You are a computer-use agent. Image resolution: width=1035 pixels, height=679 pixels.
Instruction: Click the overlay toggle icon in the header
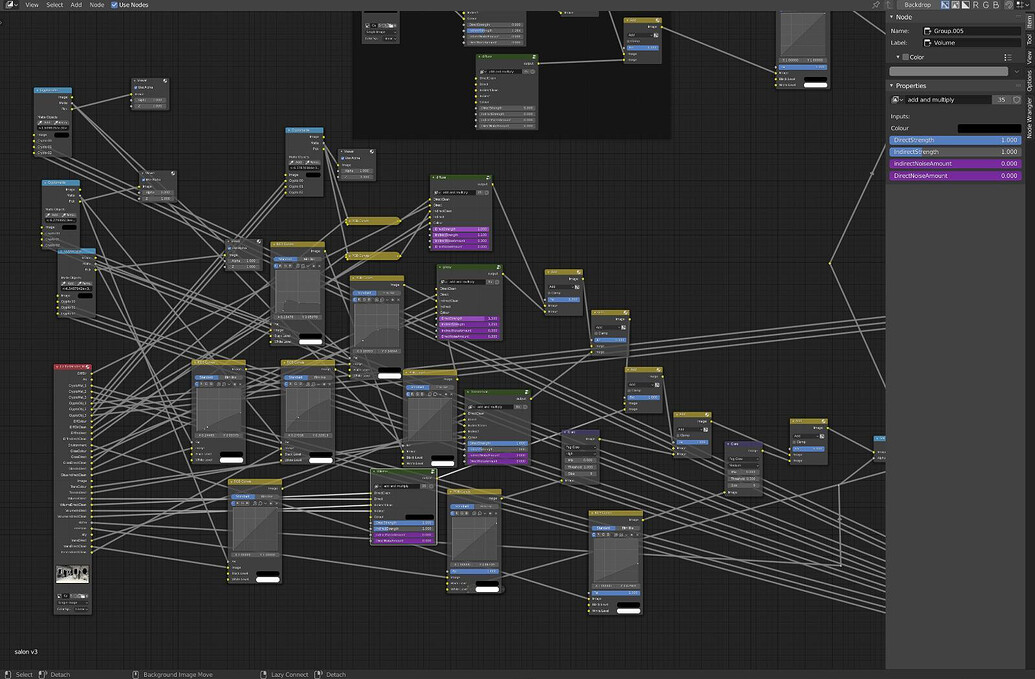[1009, 5]
